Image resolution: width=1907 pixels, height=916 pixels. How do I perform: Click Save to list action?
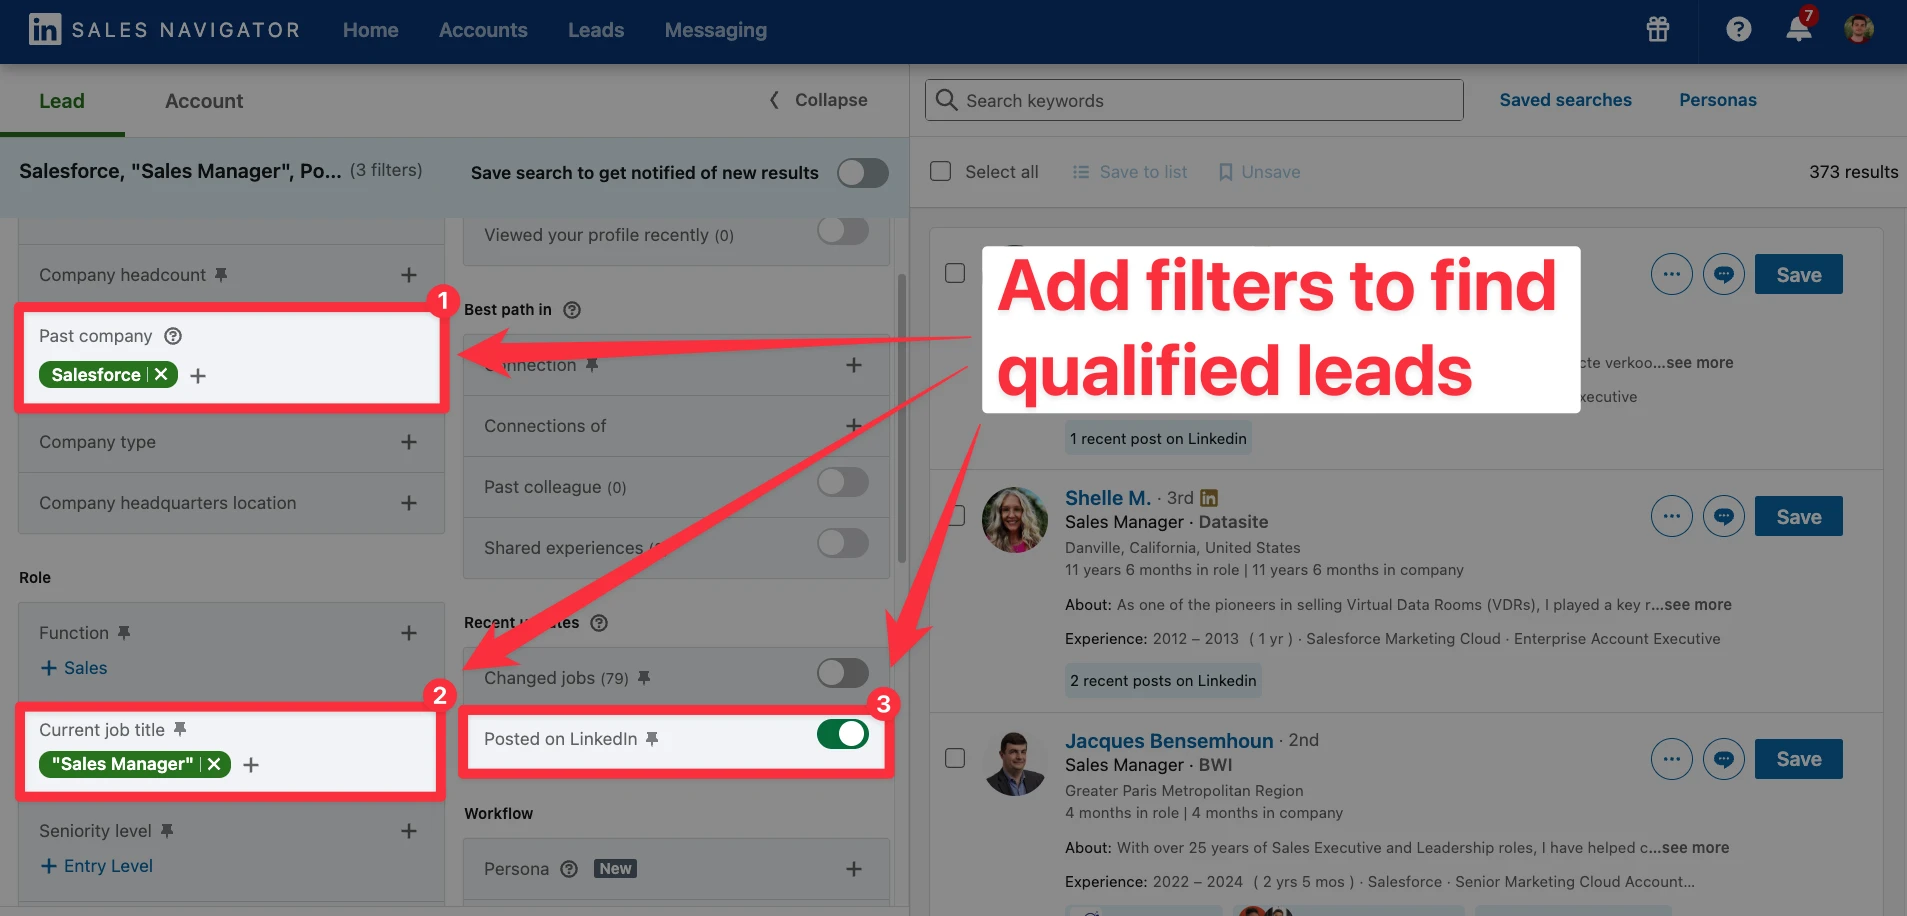(1130, 172)
